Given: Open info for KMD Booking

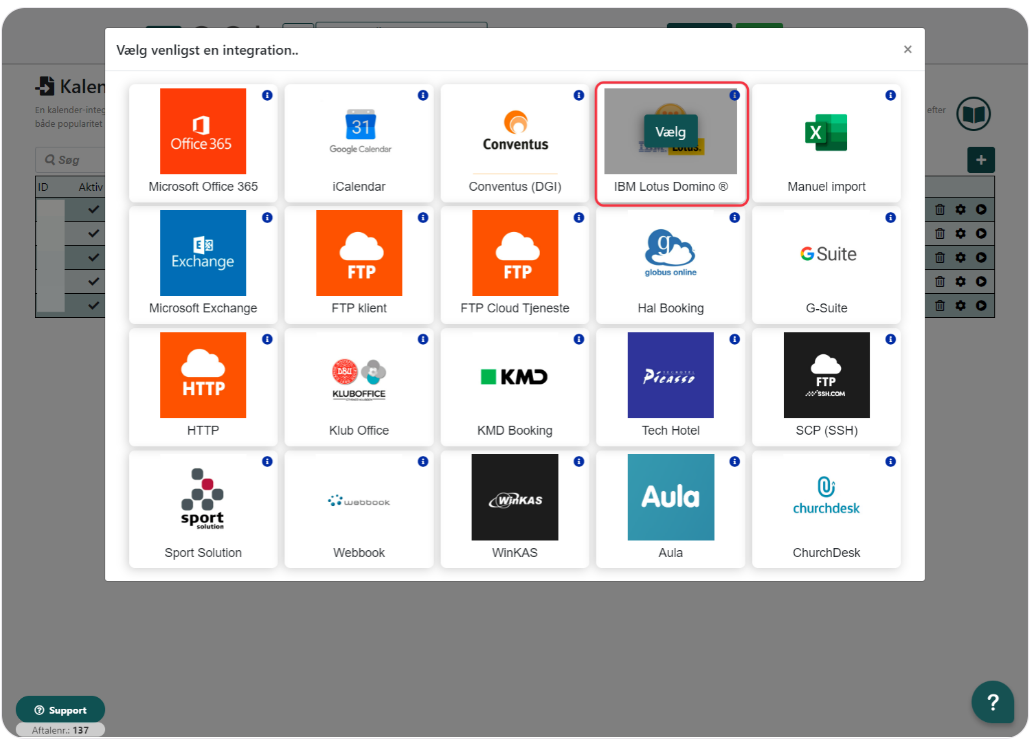Looking at the screenshot, I should 579,339.
